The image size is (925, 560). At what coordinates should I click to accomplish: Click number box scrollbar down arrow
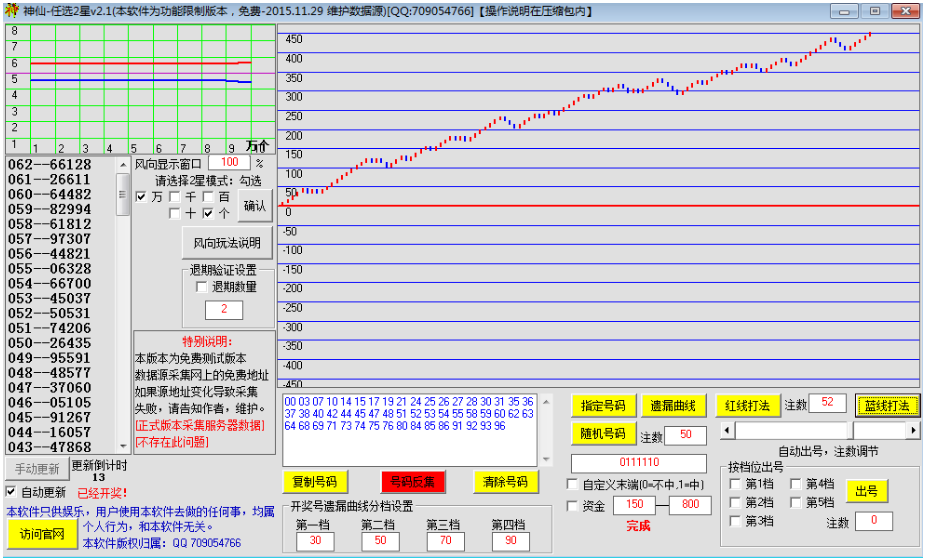[546, 459]
